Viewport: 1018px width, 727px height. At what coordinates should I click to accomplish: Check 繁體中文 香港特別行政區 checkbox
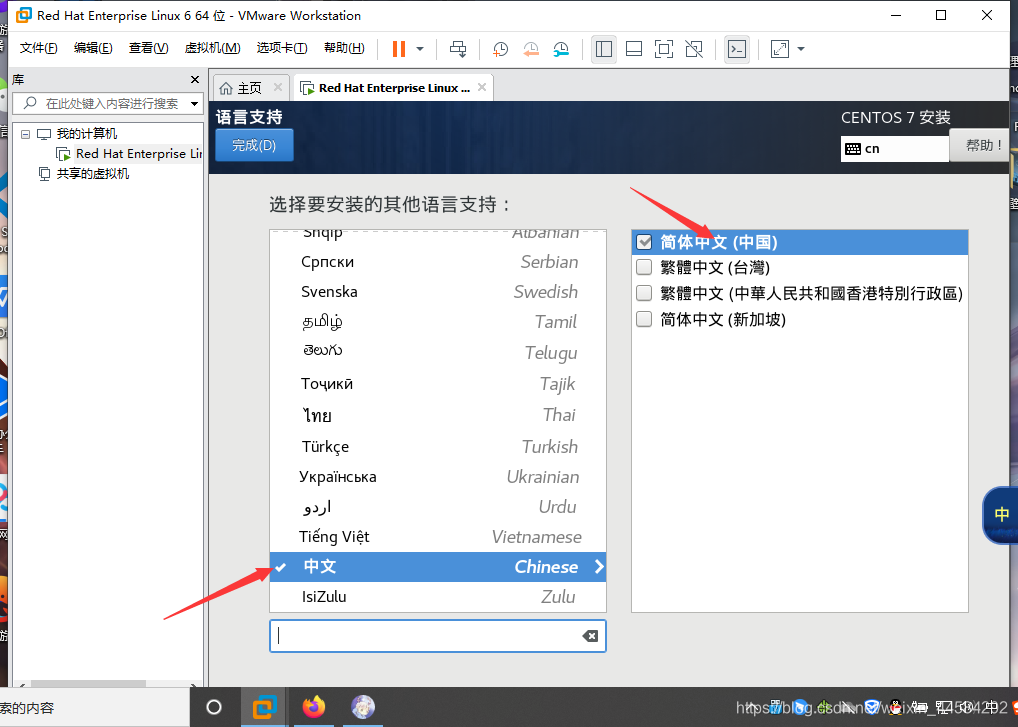(x=644, y=293)
